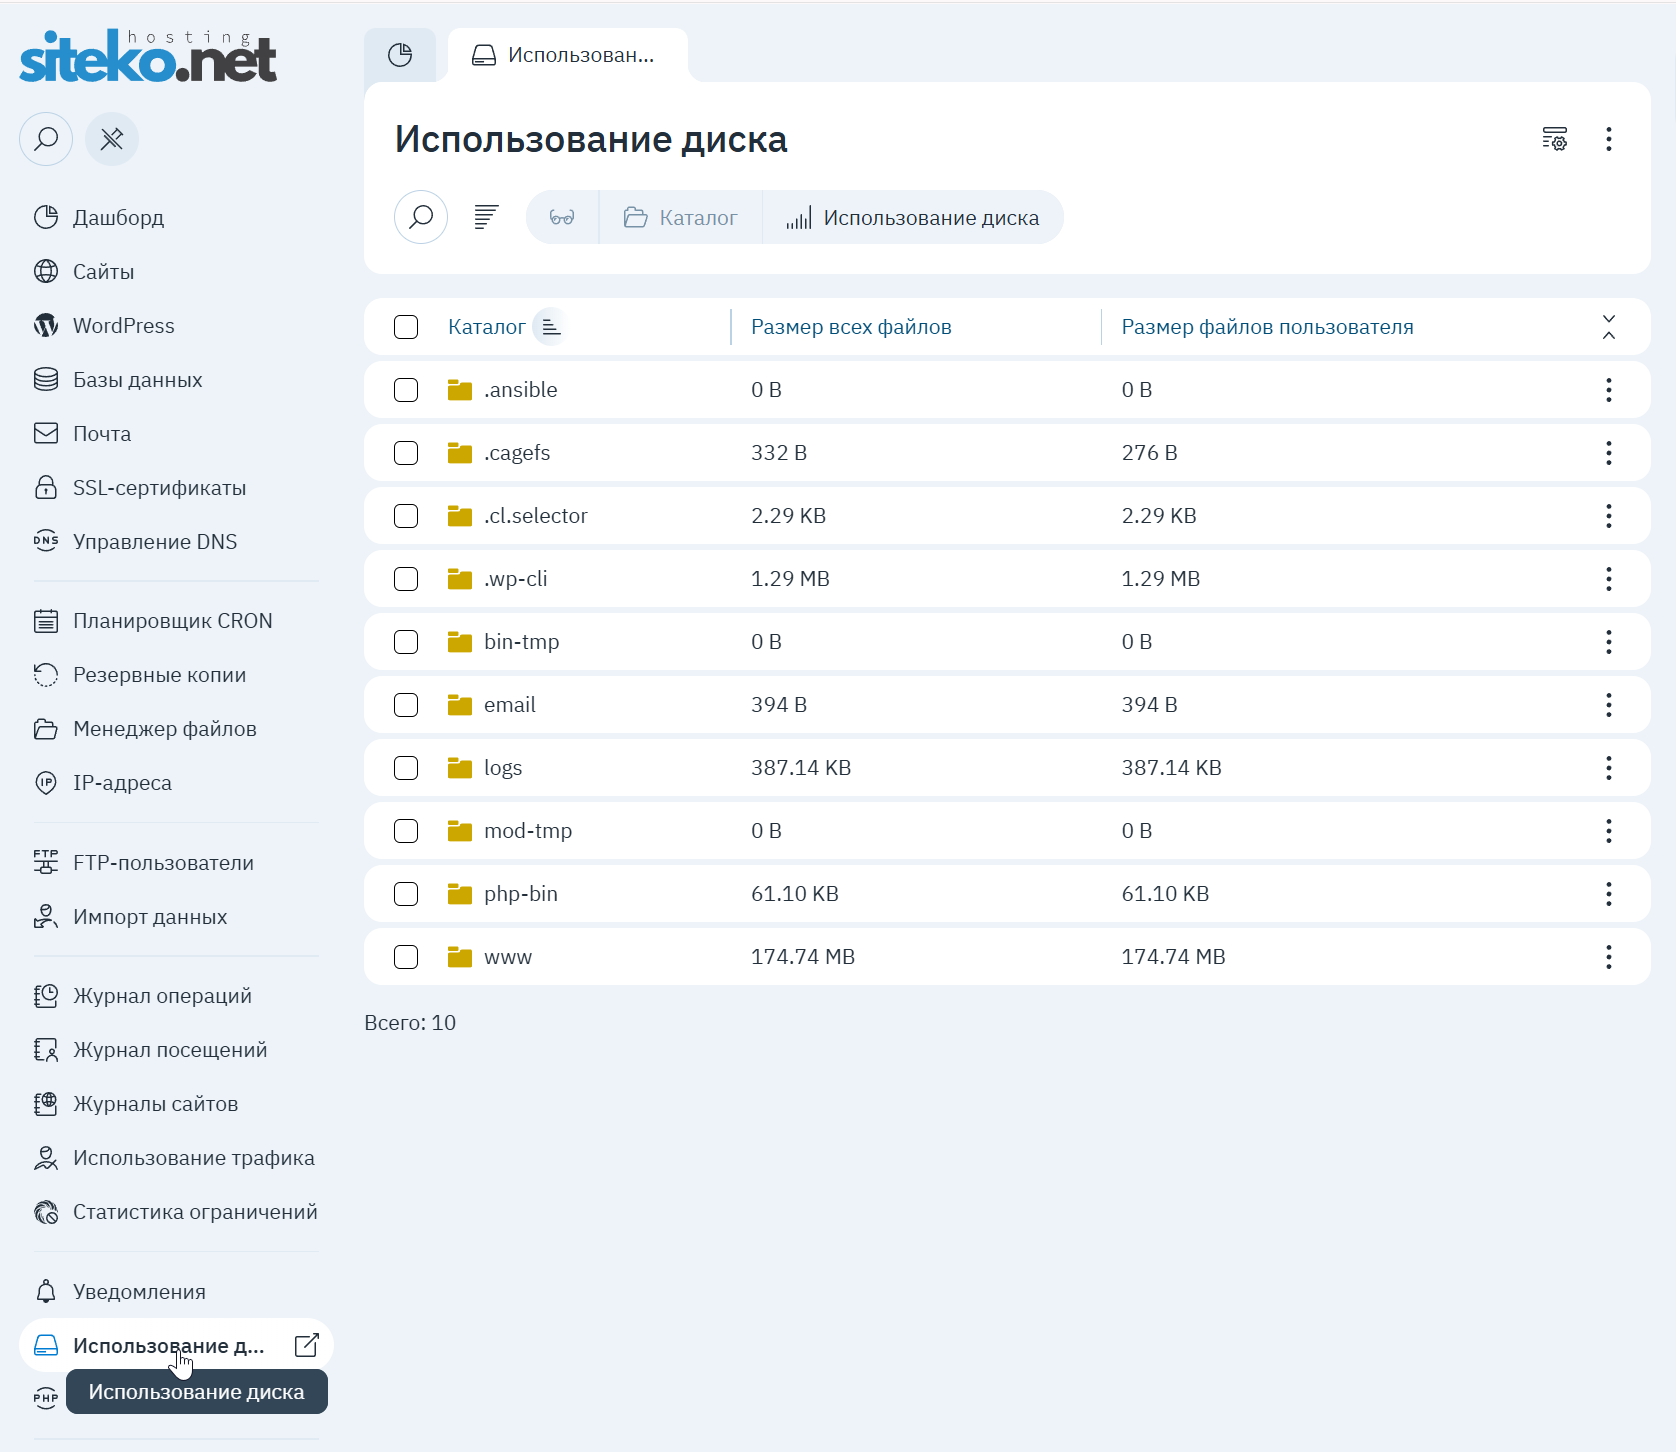Open the page options kebab menu
Viewport: 1676px width, 1452px height.
click(1609, 139)
